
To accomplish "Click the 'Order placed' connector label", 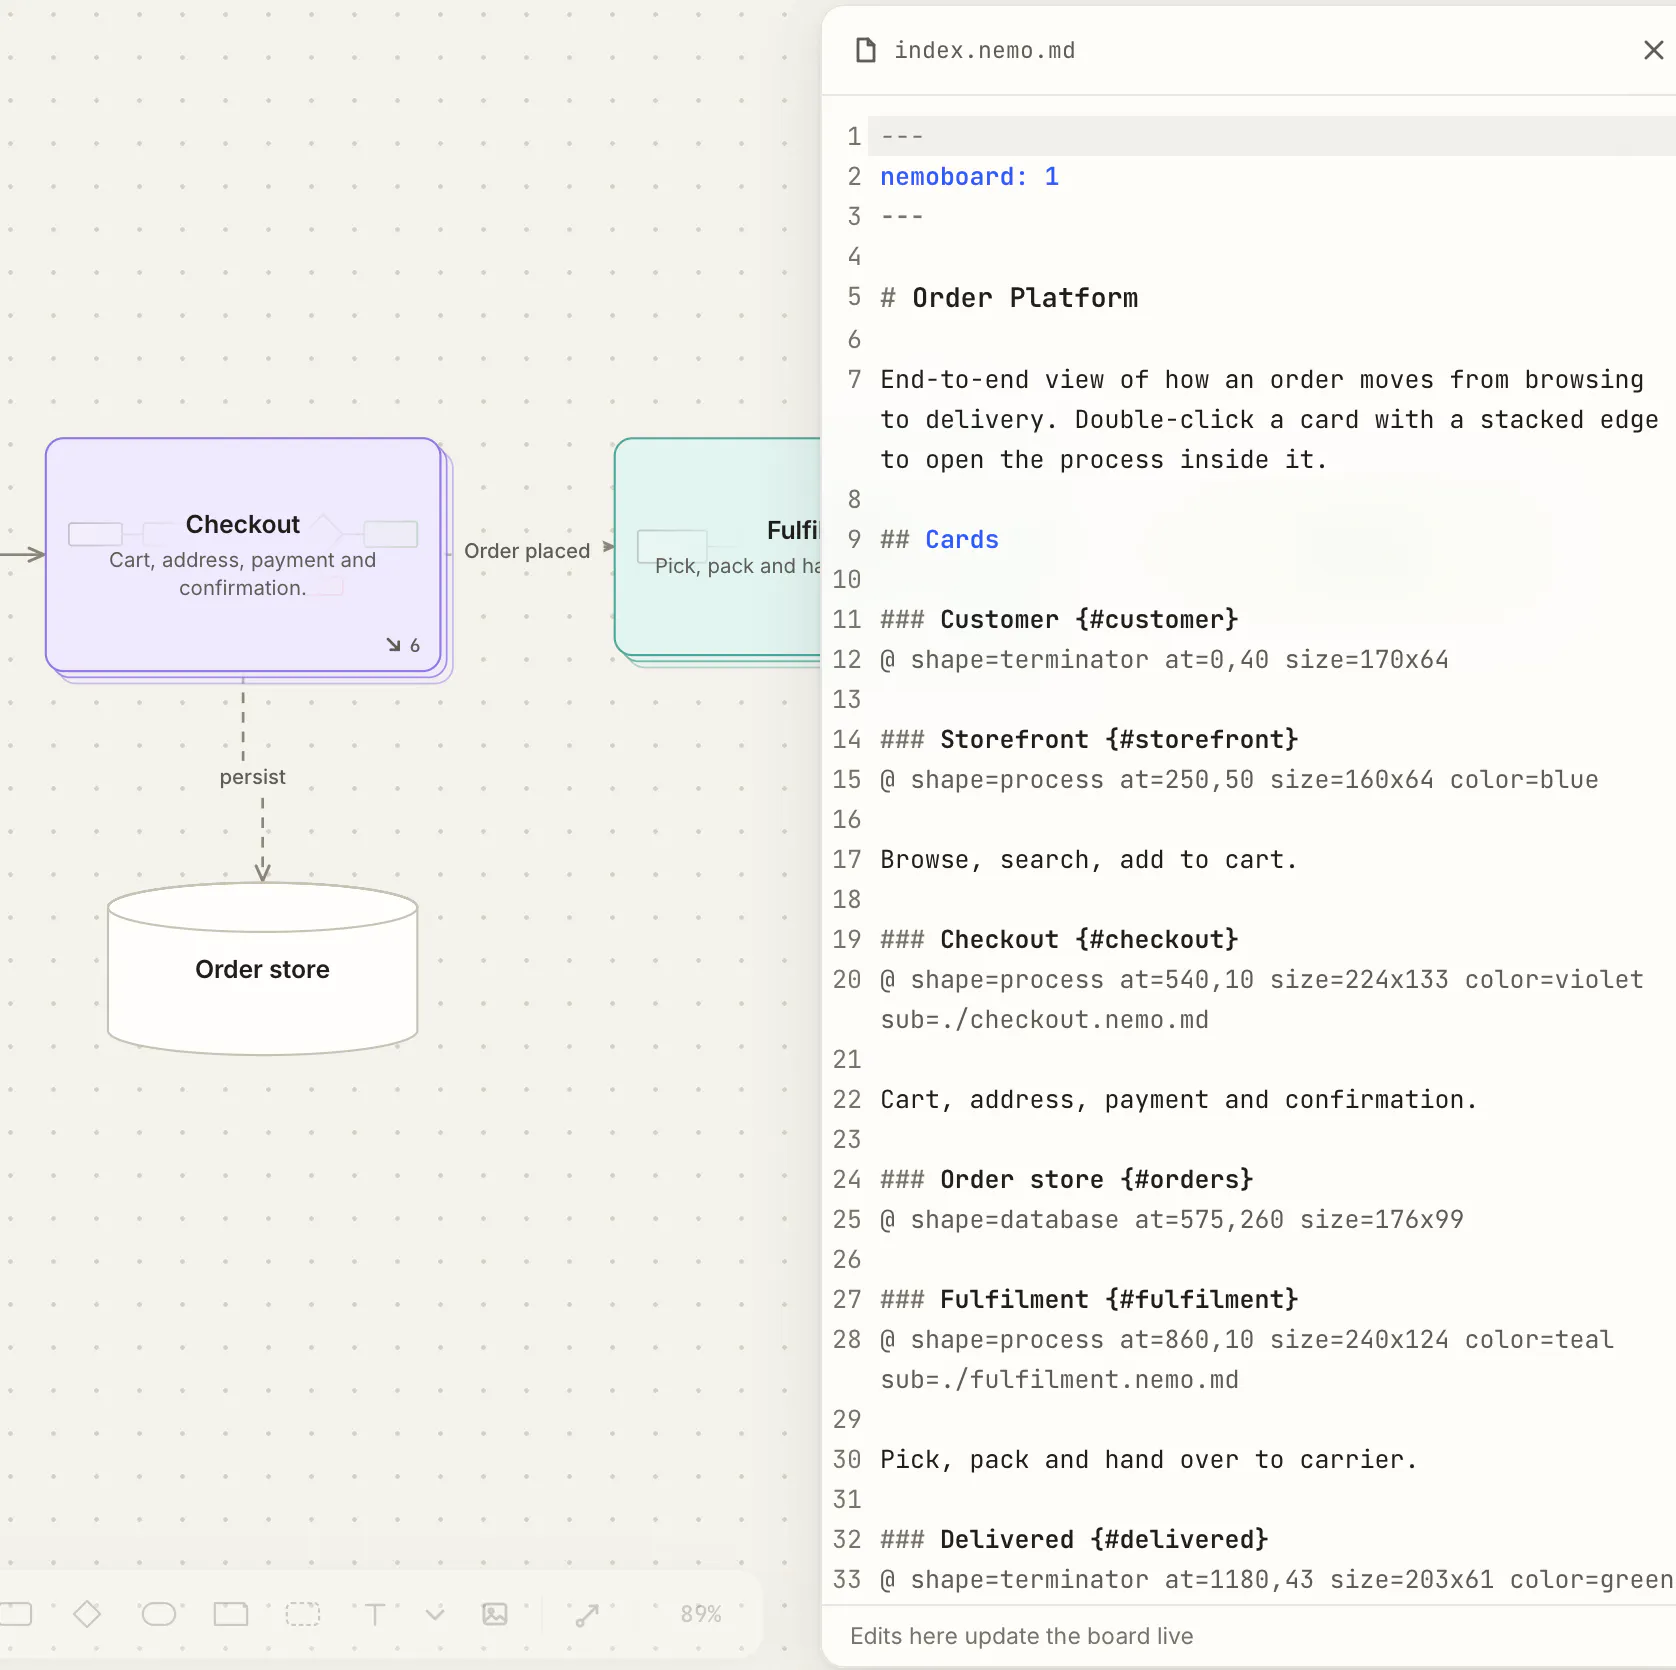I will pos(527,551).
